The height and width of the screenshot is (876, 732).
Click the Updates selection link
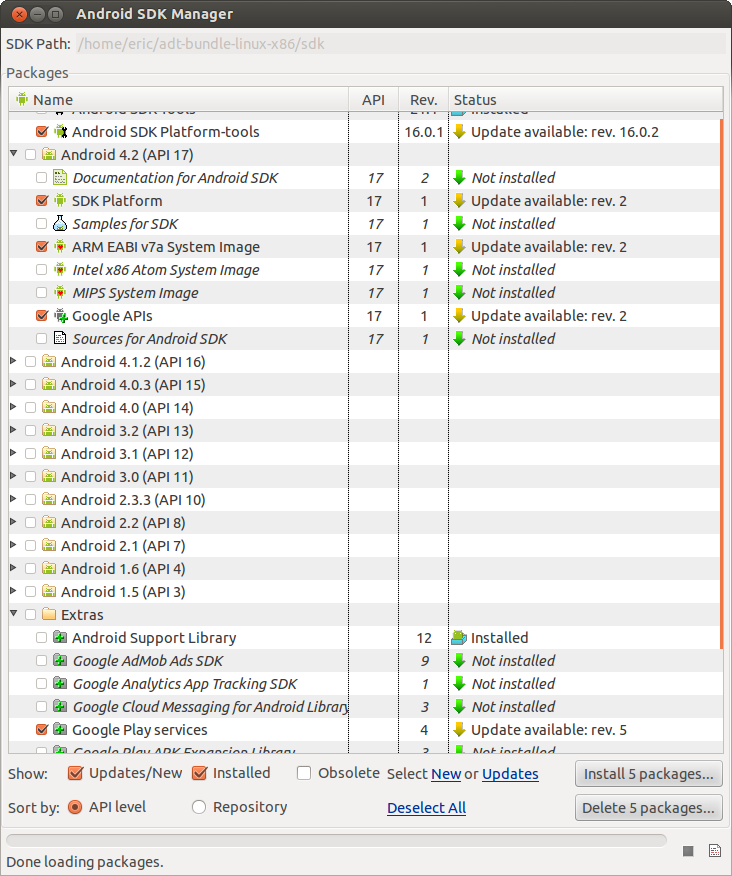(510, 774)
